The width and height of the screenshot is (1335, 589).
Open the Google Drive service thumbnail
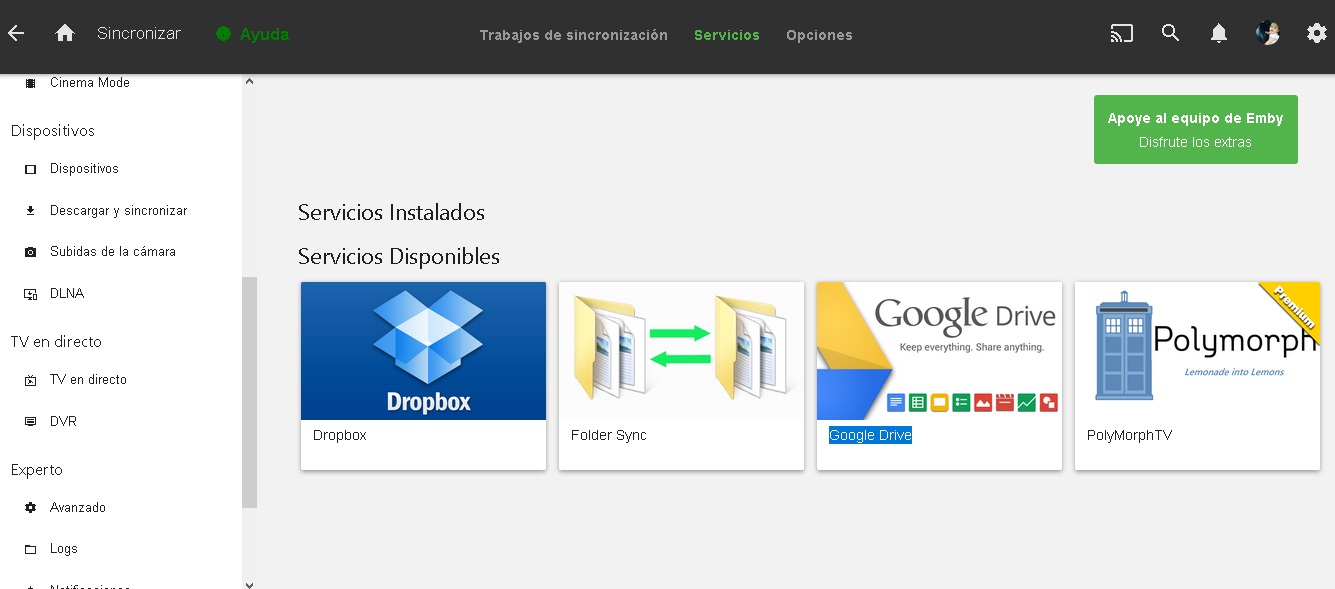[x=939, y=351]
